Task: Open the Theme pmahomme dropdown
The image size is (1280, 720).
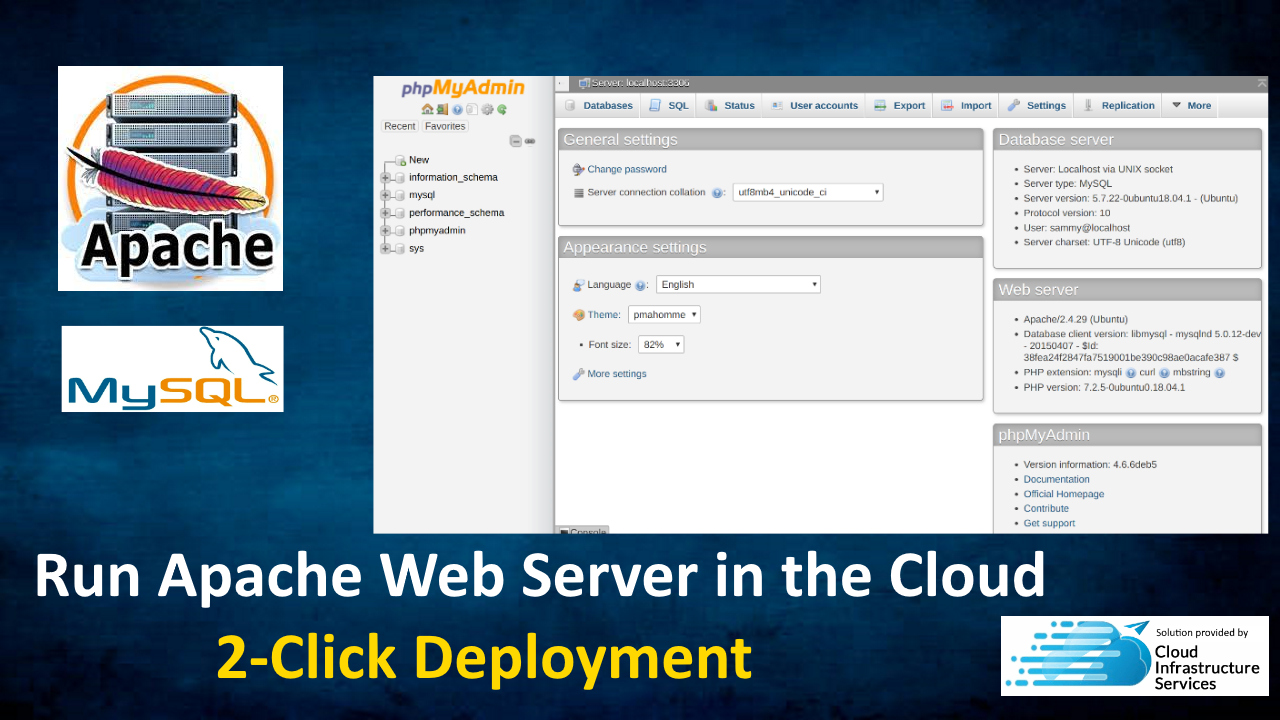Action: coord(664,314)
